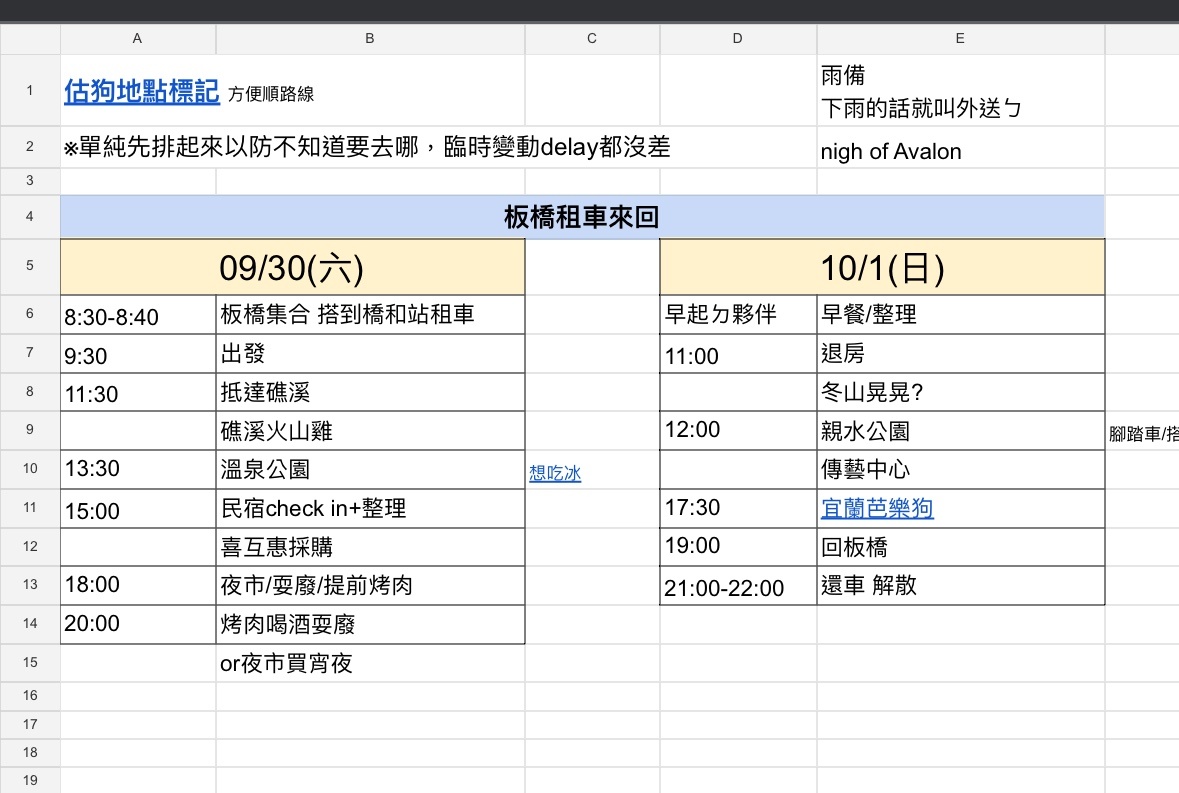Screen dimensions: 1179x793
Task: Select column D header
Action: [738, 38]
